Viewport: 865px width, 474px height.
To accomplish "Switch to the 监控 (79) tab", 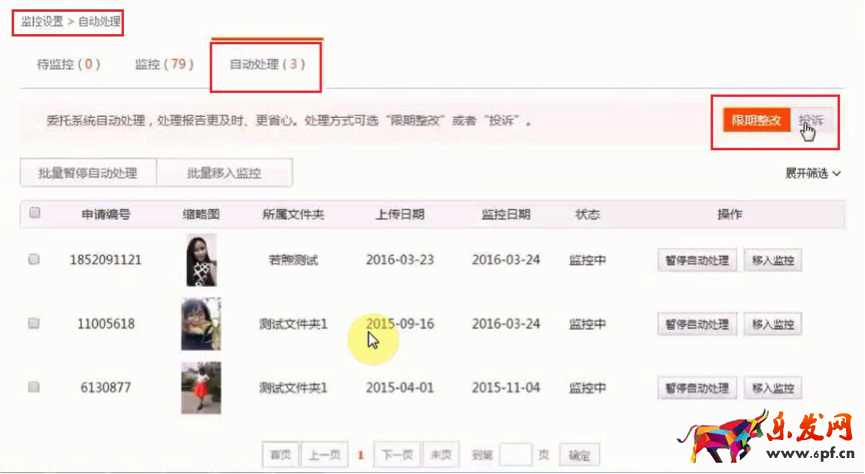I will coord(164,65).
